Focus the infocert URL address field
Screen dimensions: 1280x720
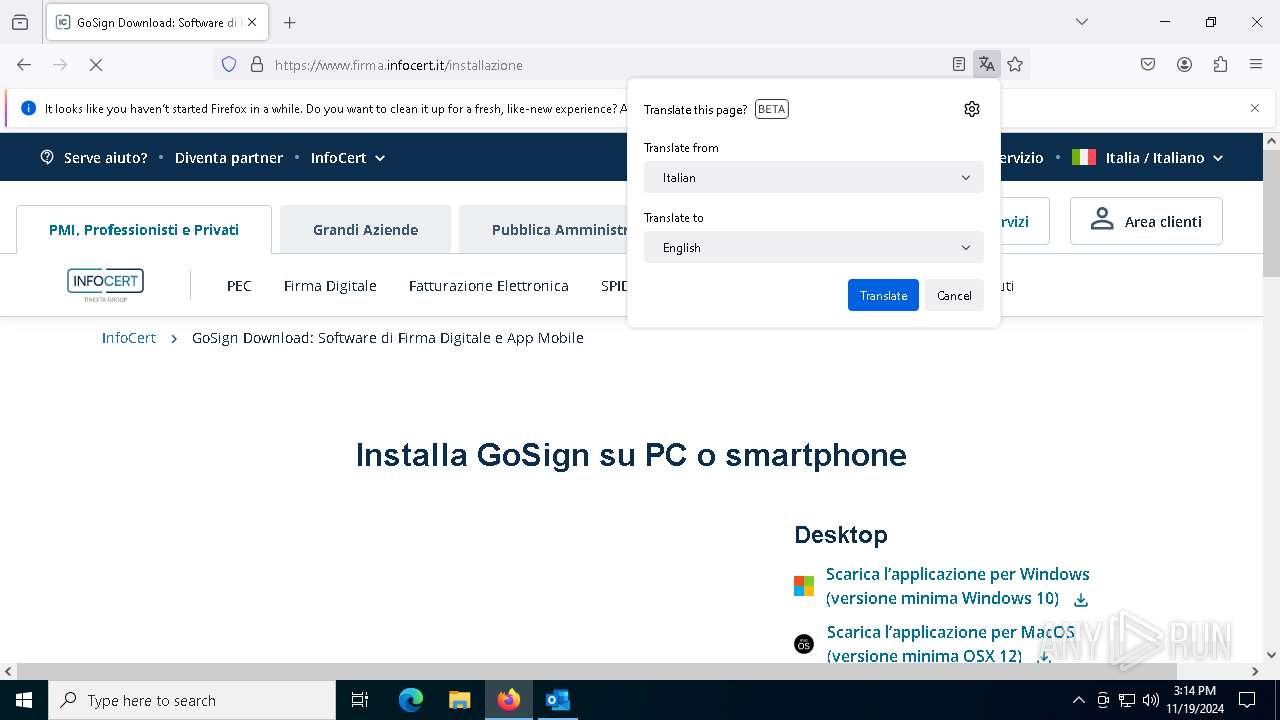(600, 65)
